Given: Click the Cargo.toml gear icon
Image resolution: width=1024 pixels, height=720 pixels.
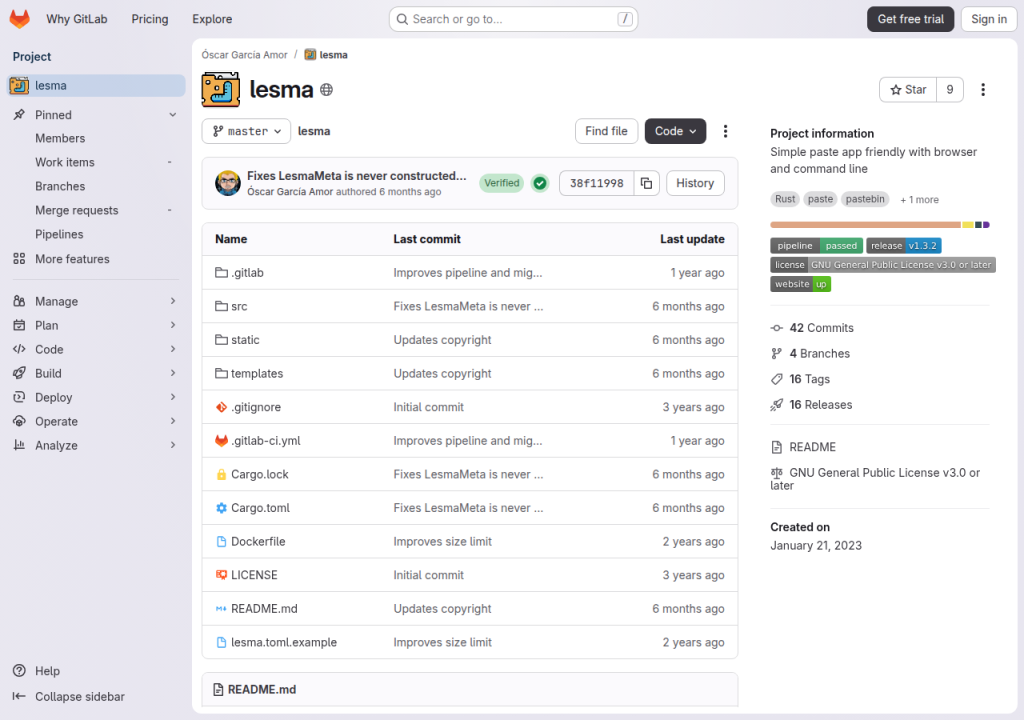Looking at the screenshot, I should (x=221, y=508).
